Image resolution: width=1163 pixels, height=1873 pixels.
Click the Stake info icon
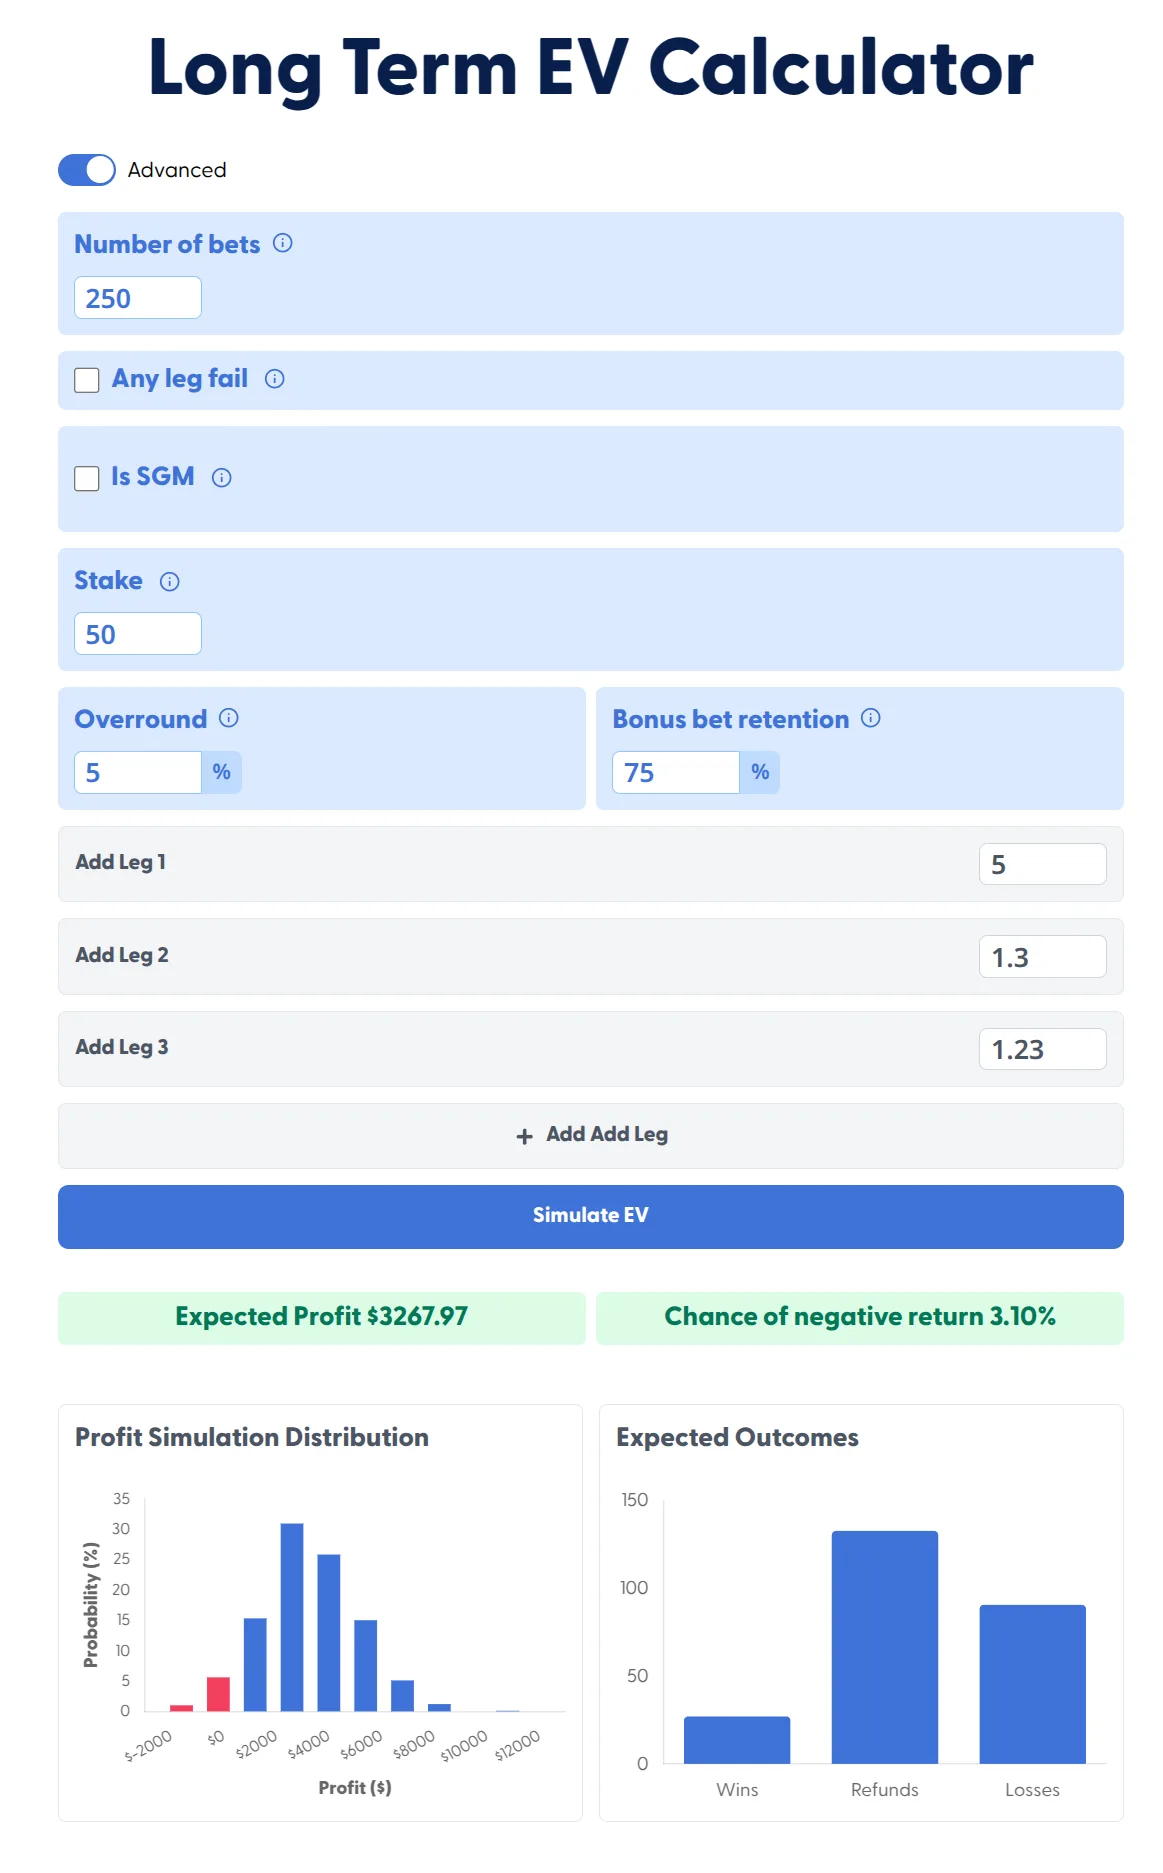170,582
